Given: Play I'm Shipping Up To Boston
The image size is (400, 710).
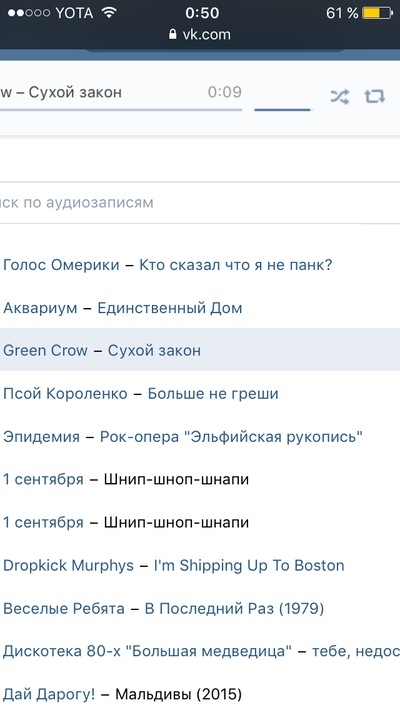Looking at the screenshot, I should (249, 566).
